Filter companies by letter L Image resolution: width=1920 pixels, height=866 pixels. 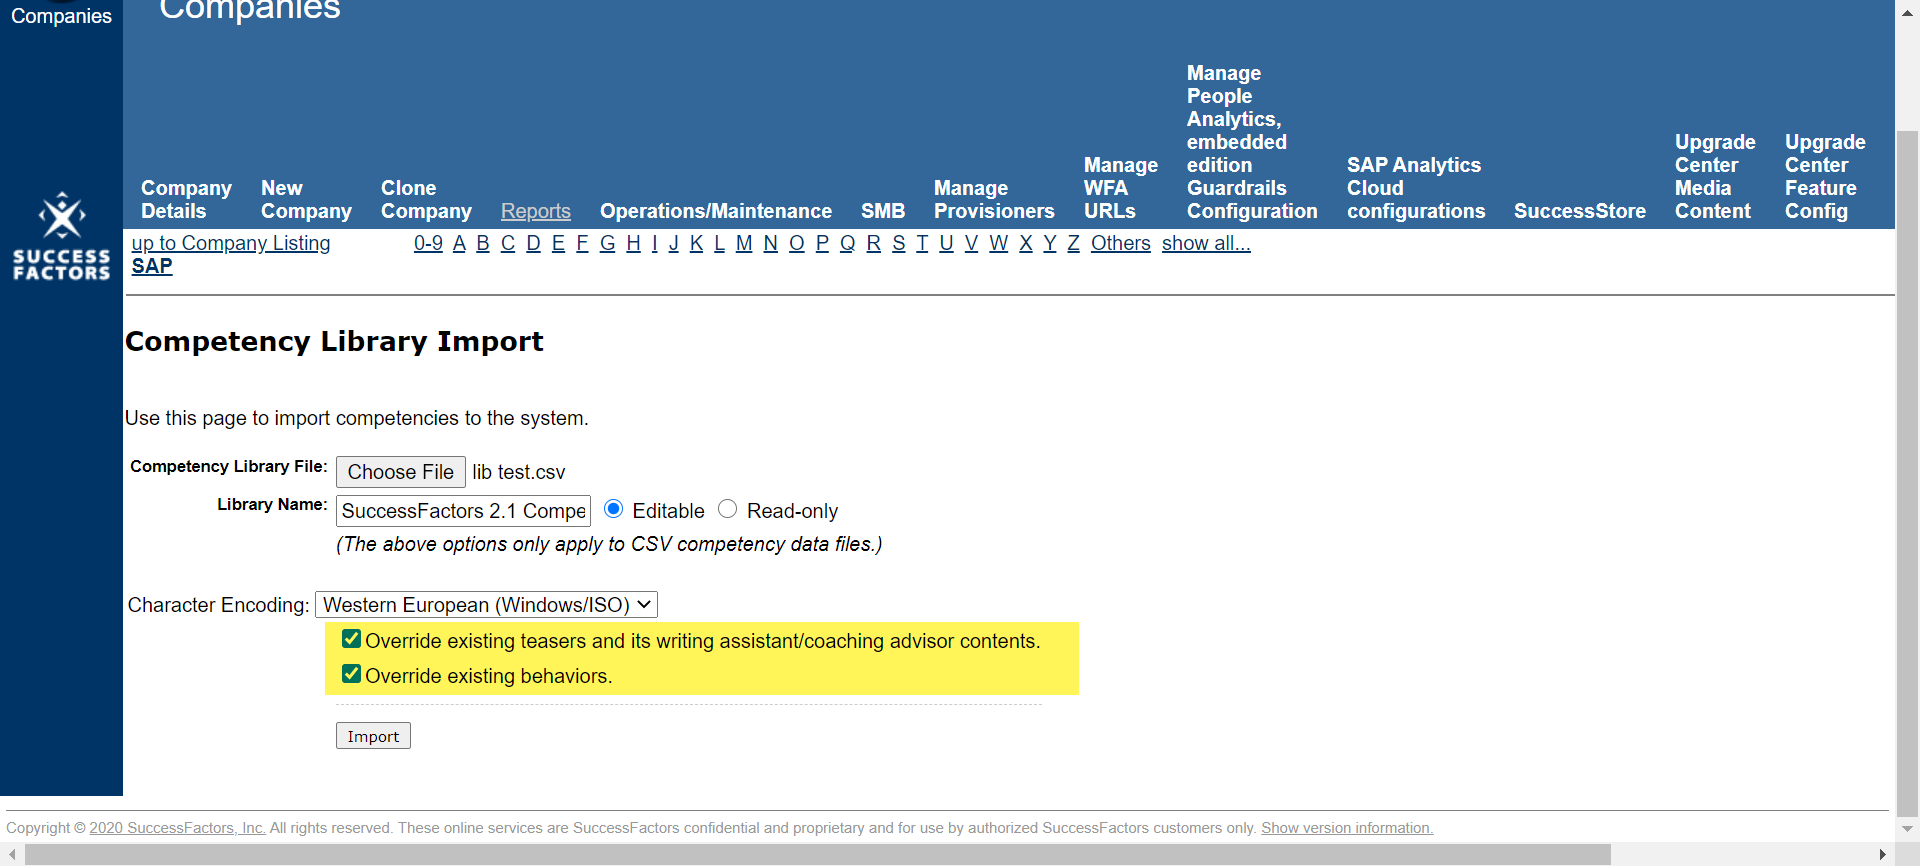(719, 243)
